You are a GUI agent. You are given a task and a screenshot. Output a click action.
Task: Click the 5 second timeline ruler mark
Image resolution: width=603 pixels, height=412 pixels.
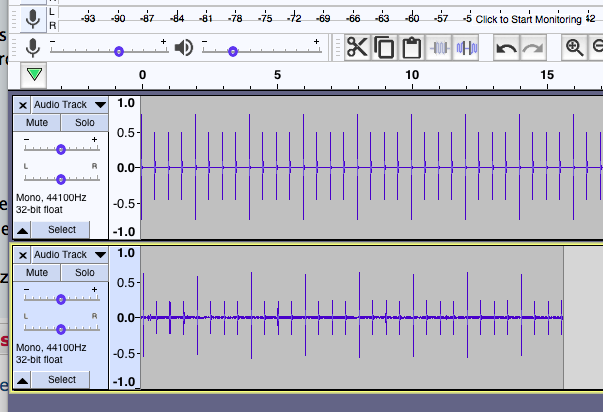point(277,75)
